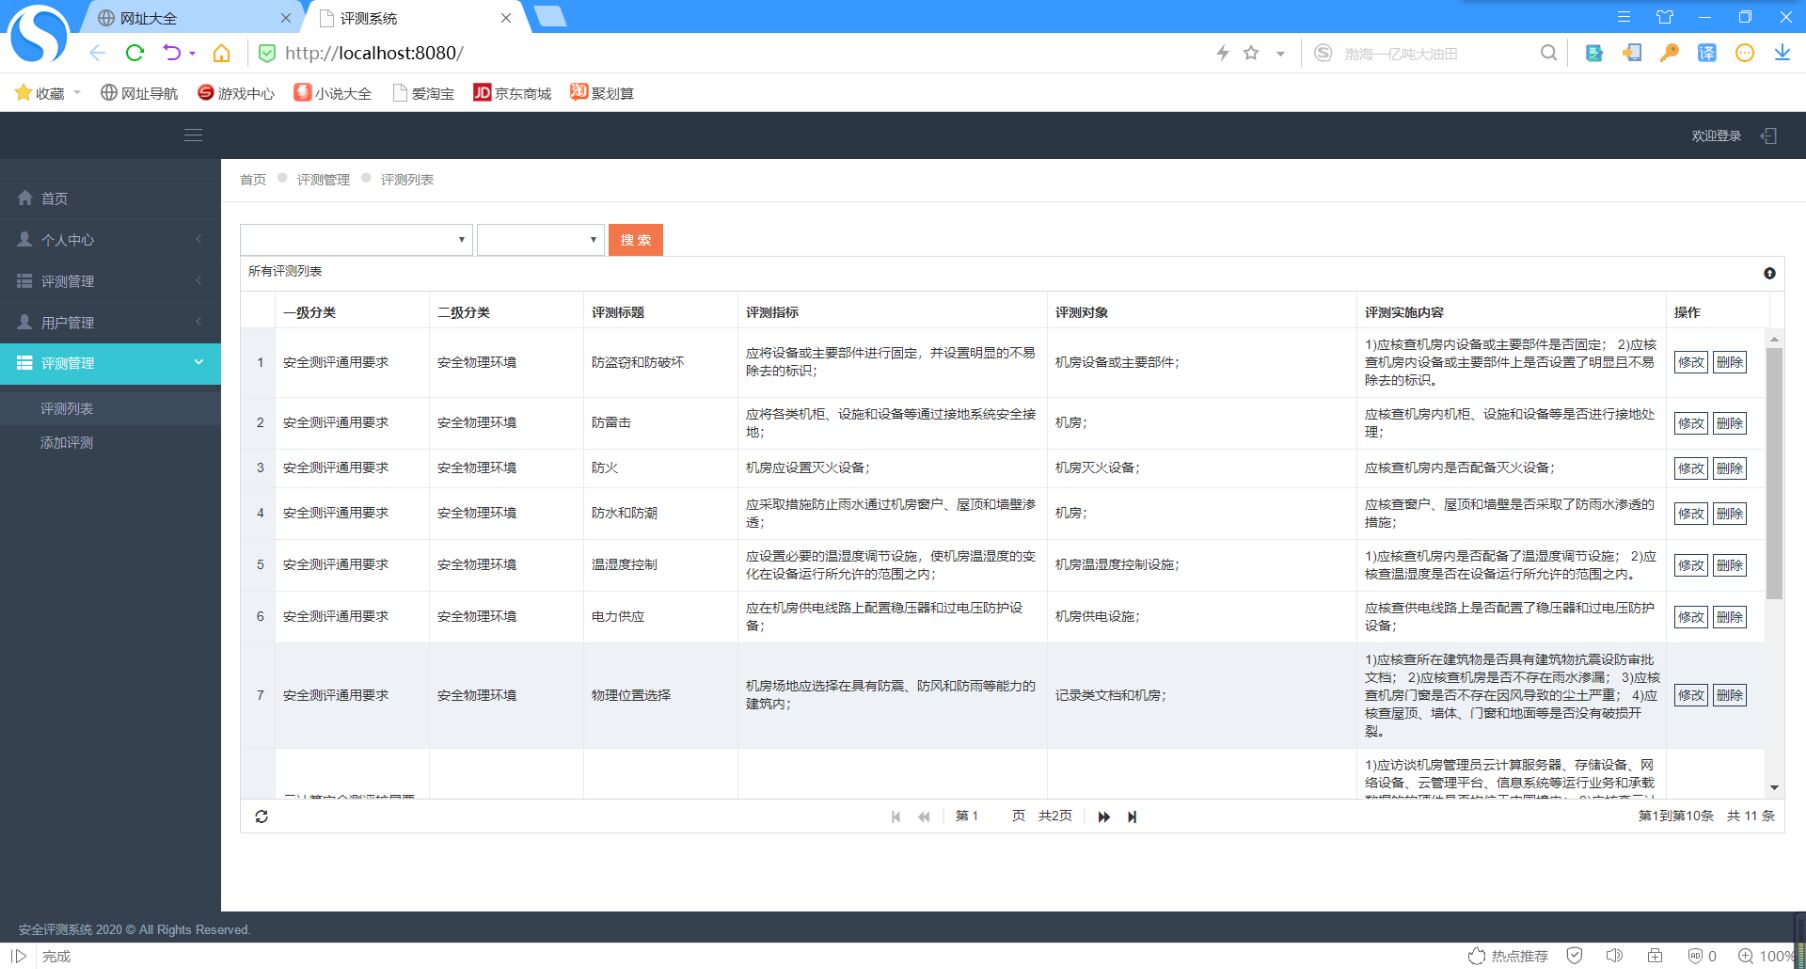Click 100% zoom level control
The height and width of the screenshot is (969, 1806).
click(x=1767, y=956)
